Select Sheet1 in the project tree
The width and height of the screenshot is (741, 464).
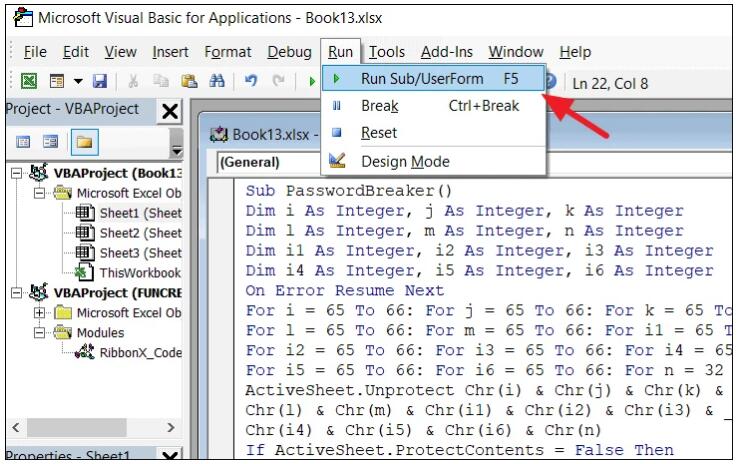140,213
